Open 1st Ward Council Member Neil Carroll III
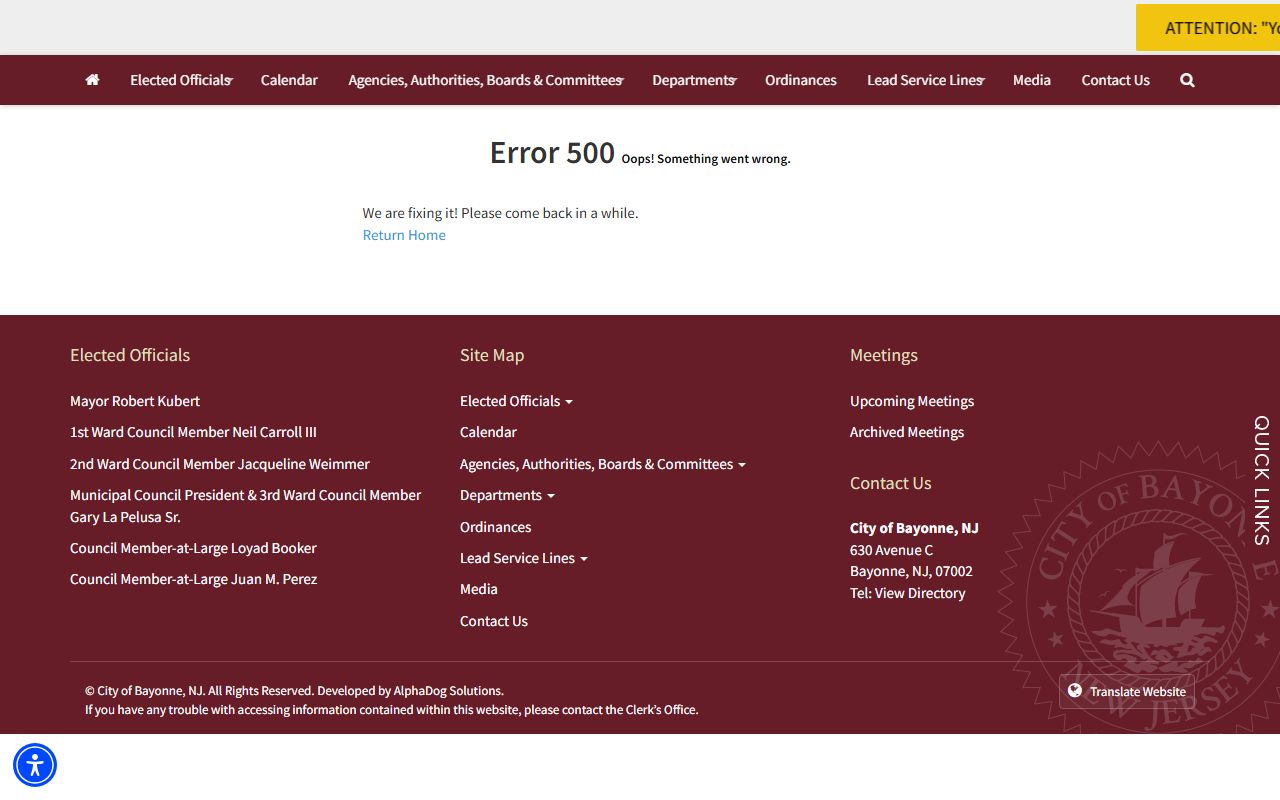 (193, 432)
